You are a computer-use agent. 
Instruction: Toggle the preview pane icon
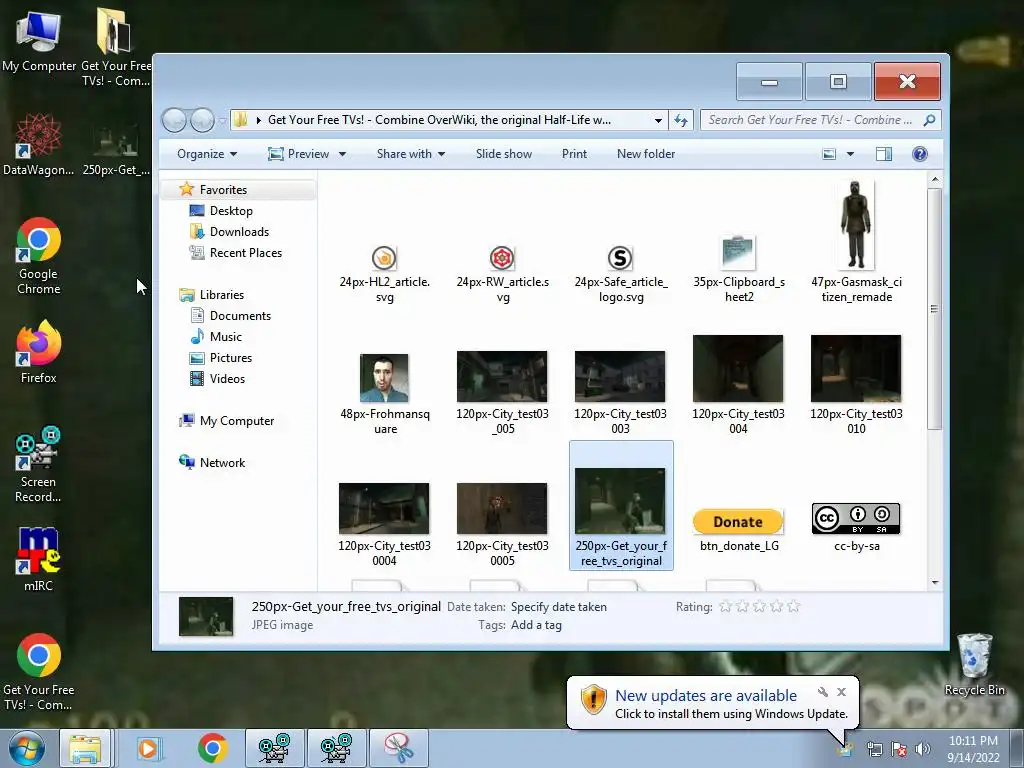[884, 154]
